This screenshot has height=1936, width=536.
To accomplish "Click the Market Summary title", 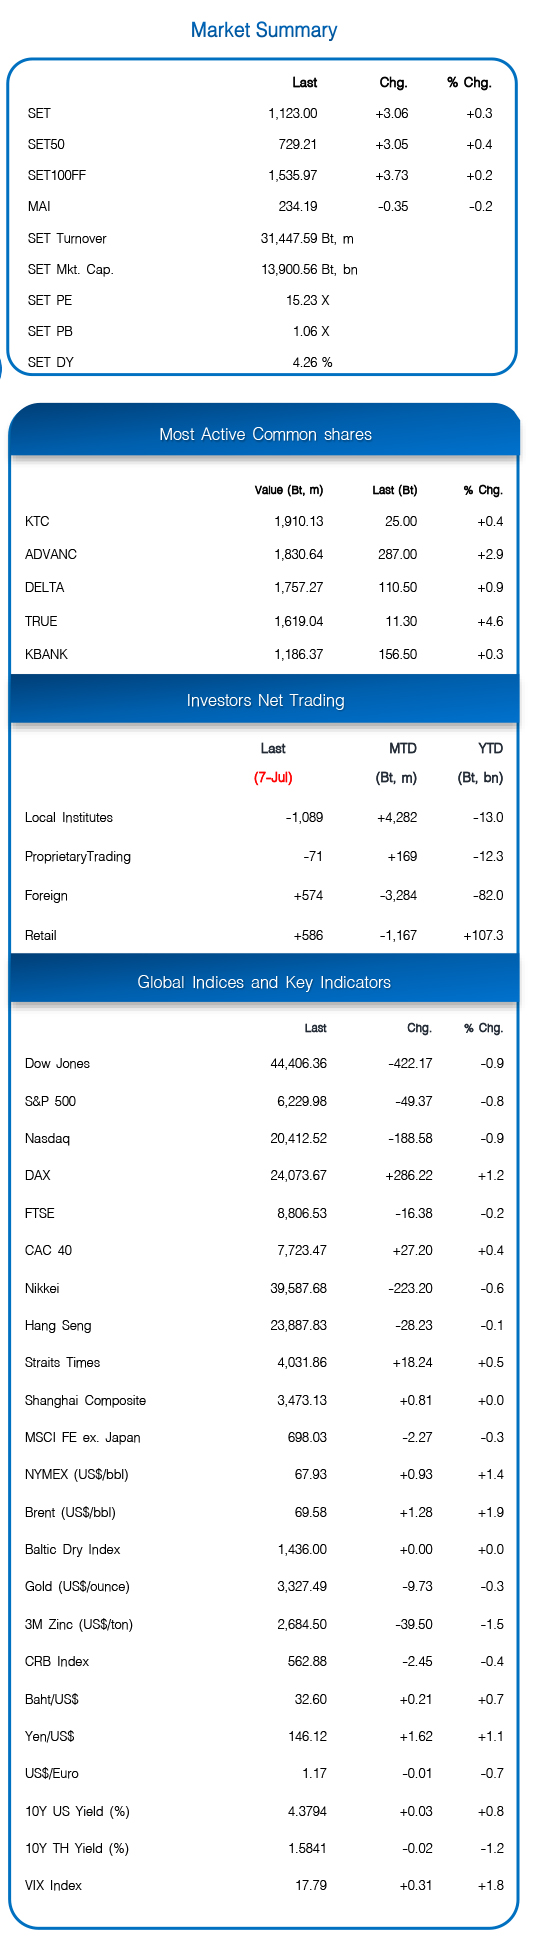I will (x=264, y=30).
